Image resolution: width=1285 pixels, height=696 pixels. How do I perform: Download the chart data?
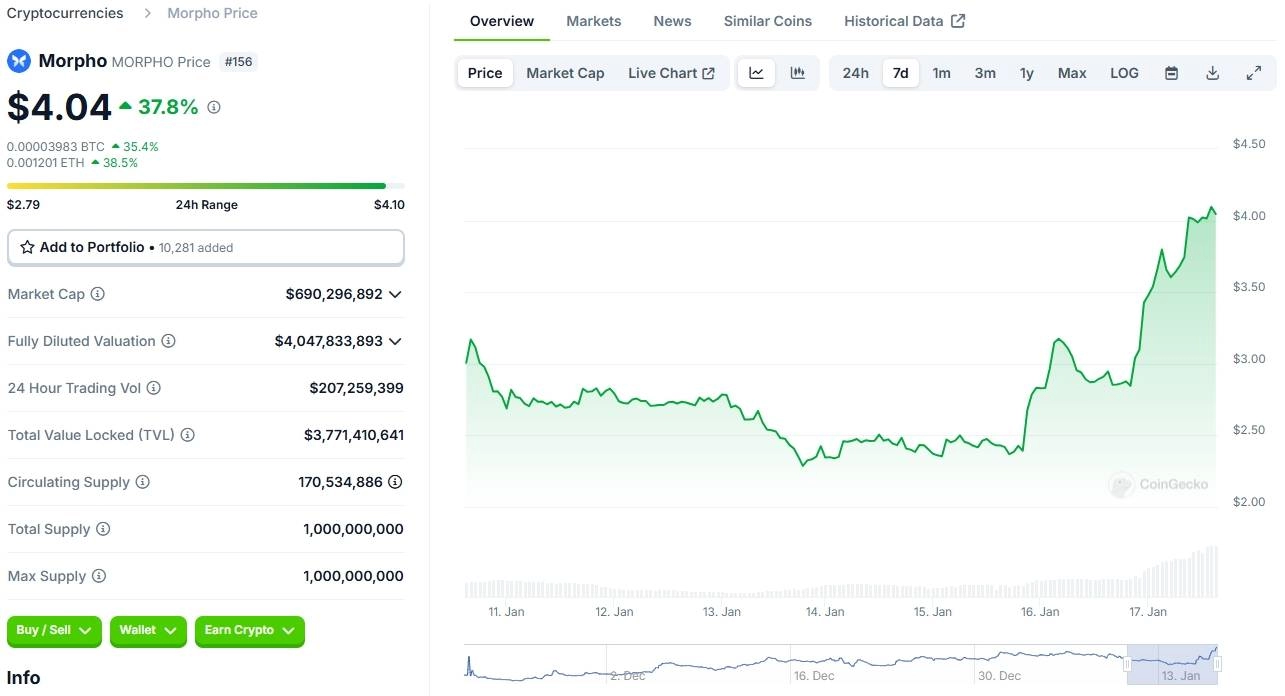1212,73
